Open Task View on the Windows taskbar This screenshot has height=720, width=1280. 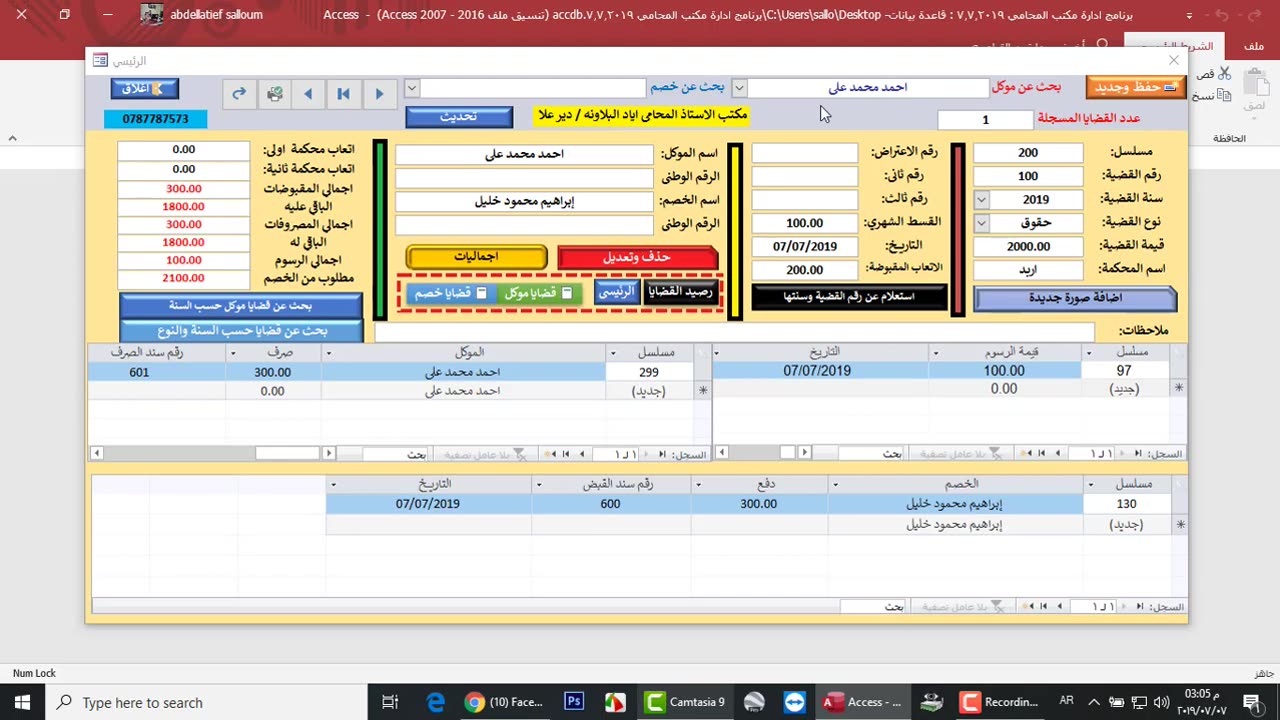click(x=390, y=702)
